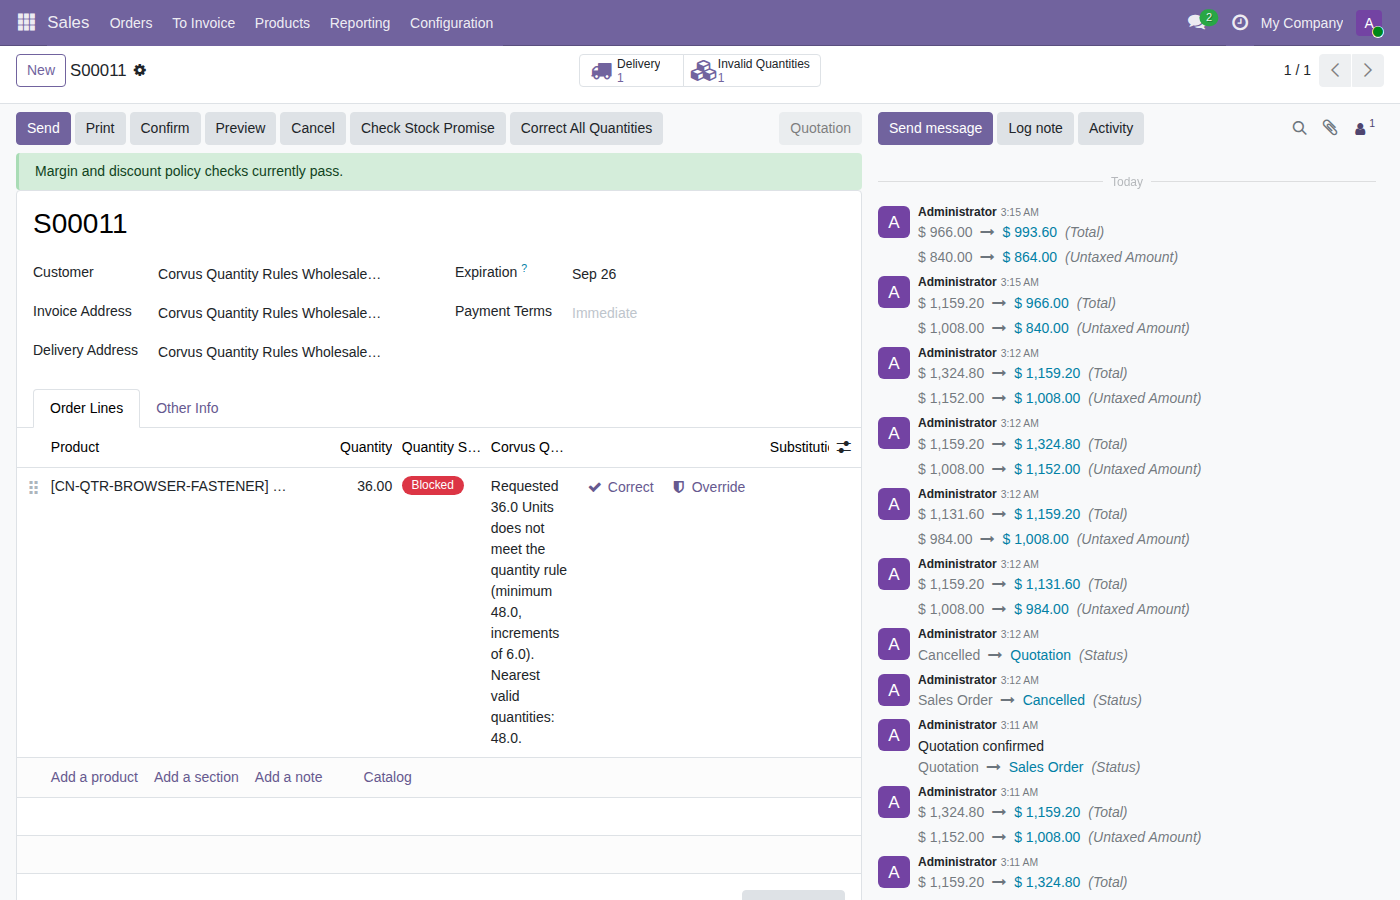Image resolution: width=1400 pixels, height=900 pixels.
Task: Schedule an Activity in chatter
Action: tap(1111, 128)
